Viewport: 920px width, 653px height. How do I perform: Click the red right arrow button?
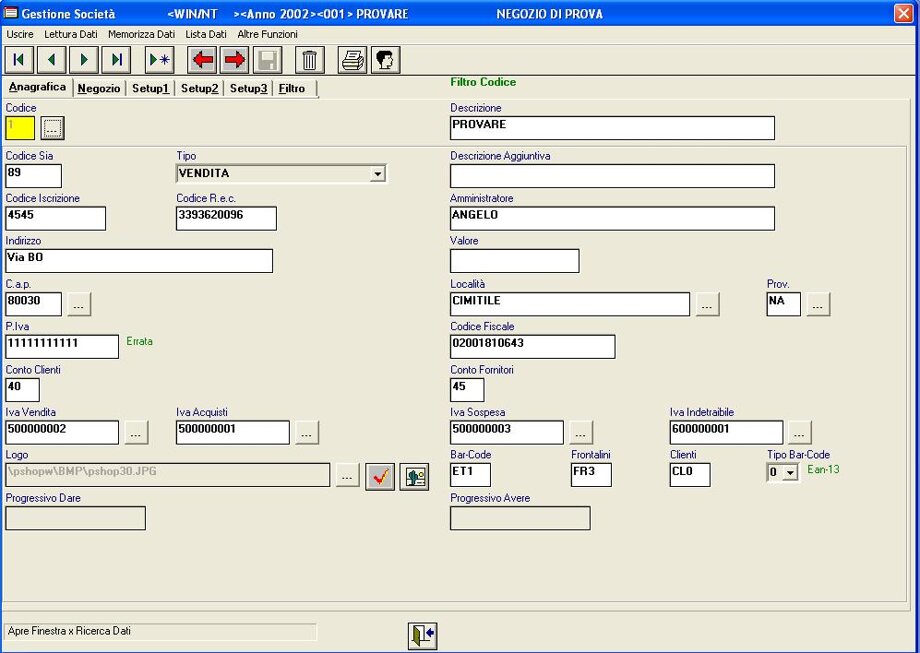pos(235,60)
